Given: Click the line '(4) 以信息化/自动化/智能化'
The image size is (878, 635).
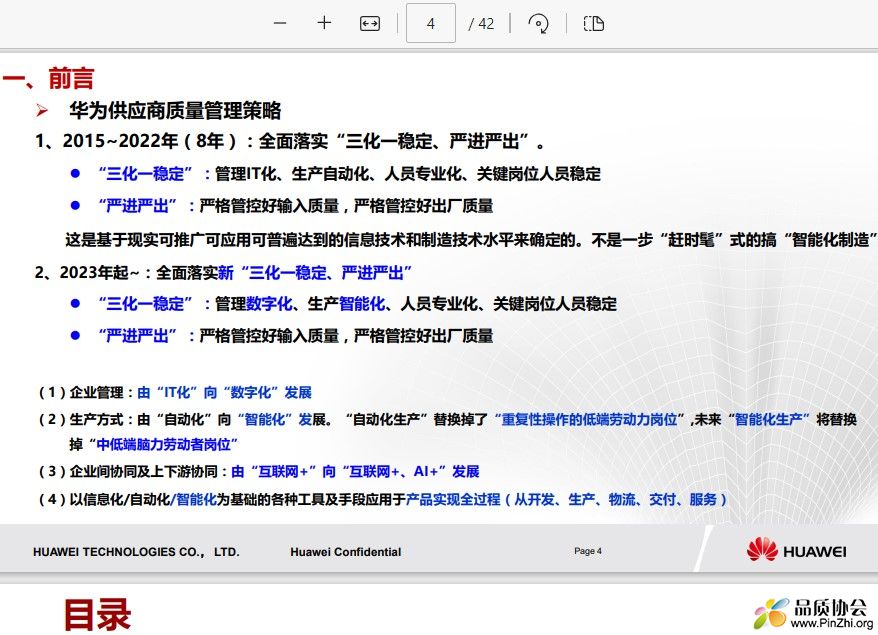Looking at the screenshot, I should click(x=382, y=499).
